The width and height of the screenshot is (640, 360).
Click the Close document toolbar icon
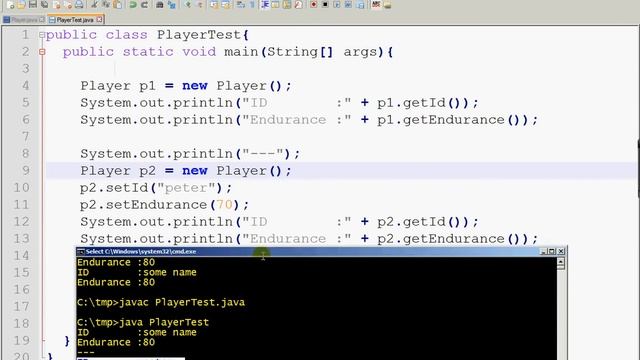56,4
